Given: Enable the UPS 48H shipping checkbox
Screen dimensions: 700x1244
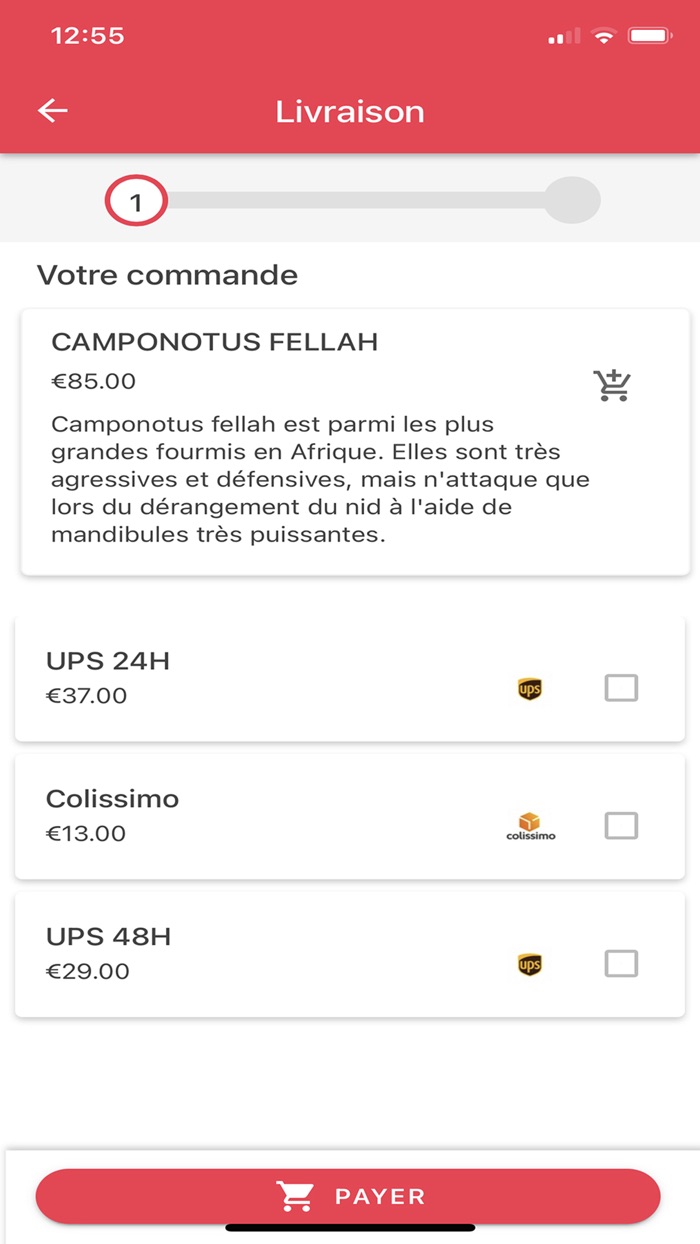Looking at the screenshot, I should (x=621, y=964).
